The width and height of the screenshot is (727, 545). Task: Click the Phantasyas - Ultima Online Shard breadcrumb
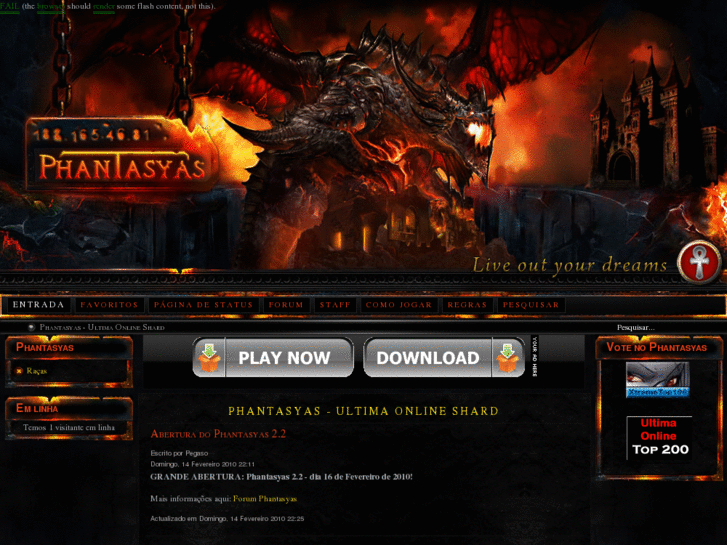[x=102, y=327]
